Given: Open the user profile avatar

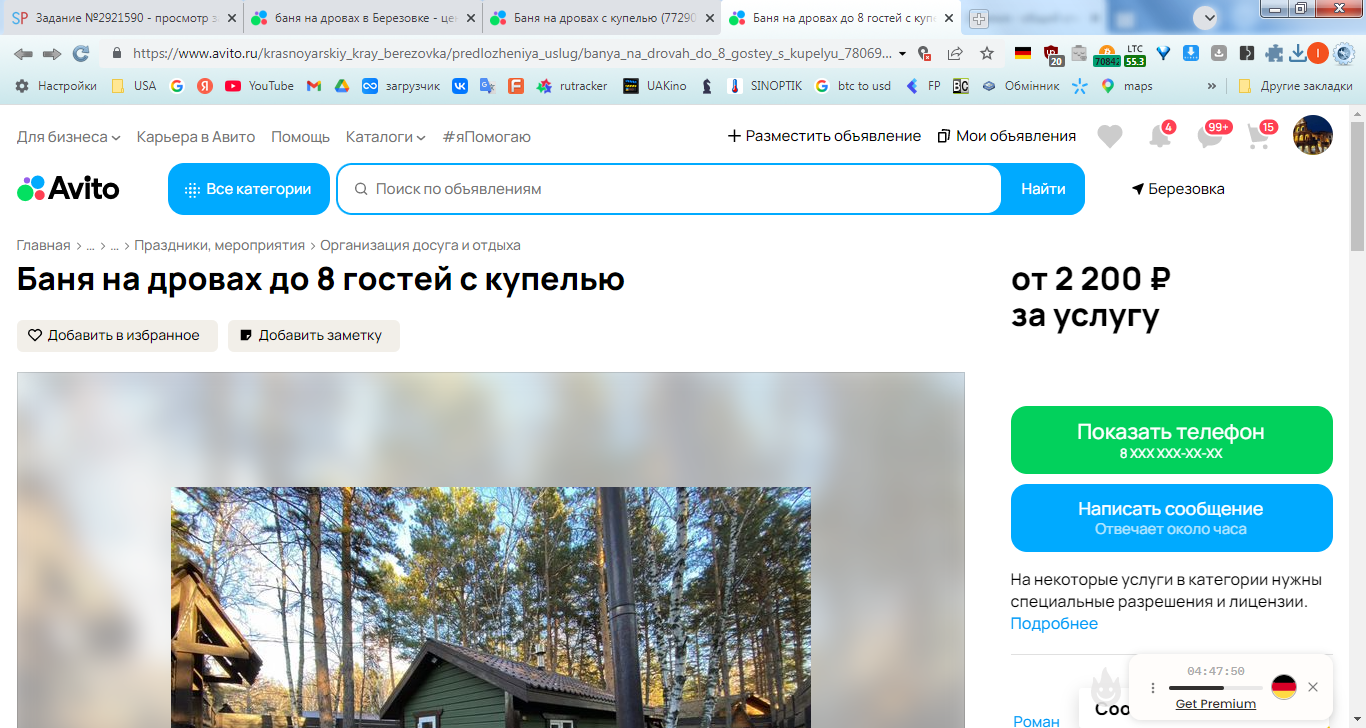Looking at the screenshot, I should tap(1313, 135).
